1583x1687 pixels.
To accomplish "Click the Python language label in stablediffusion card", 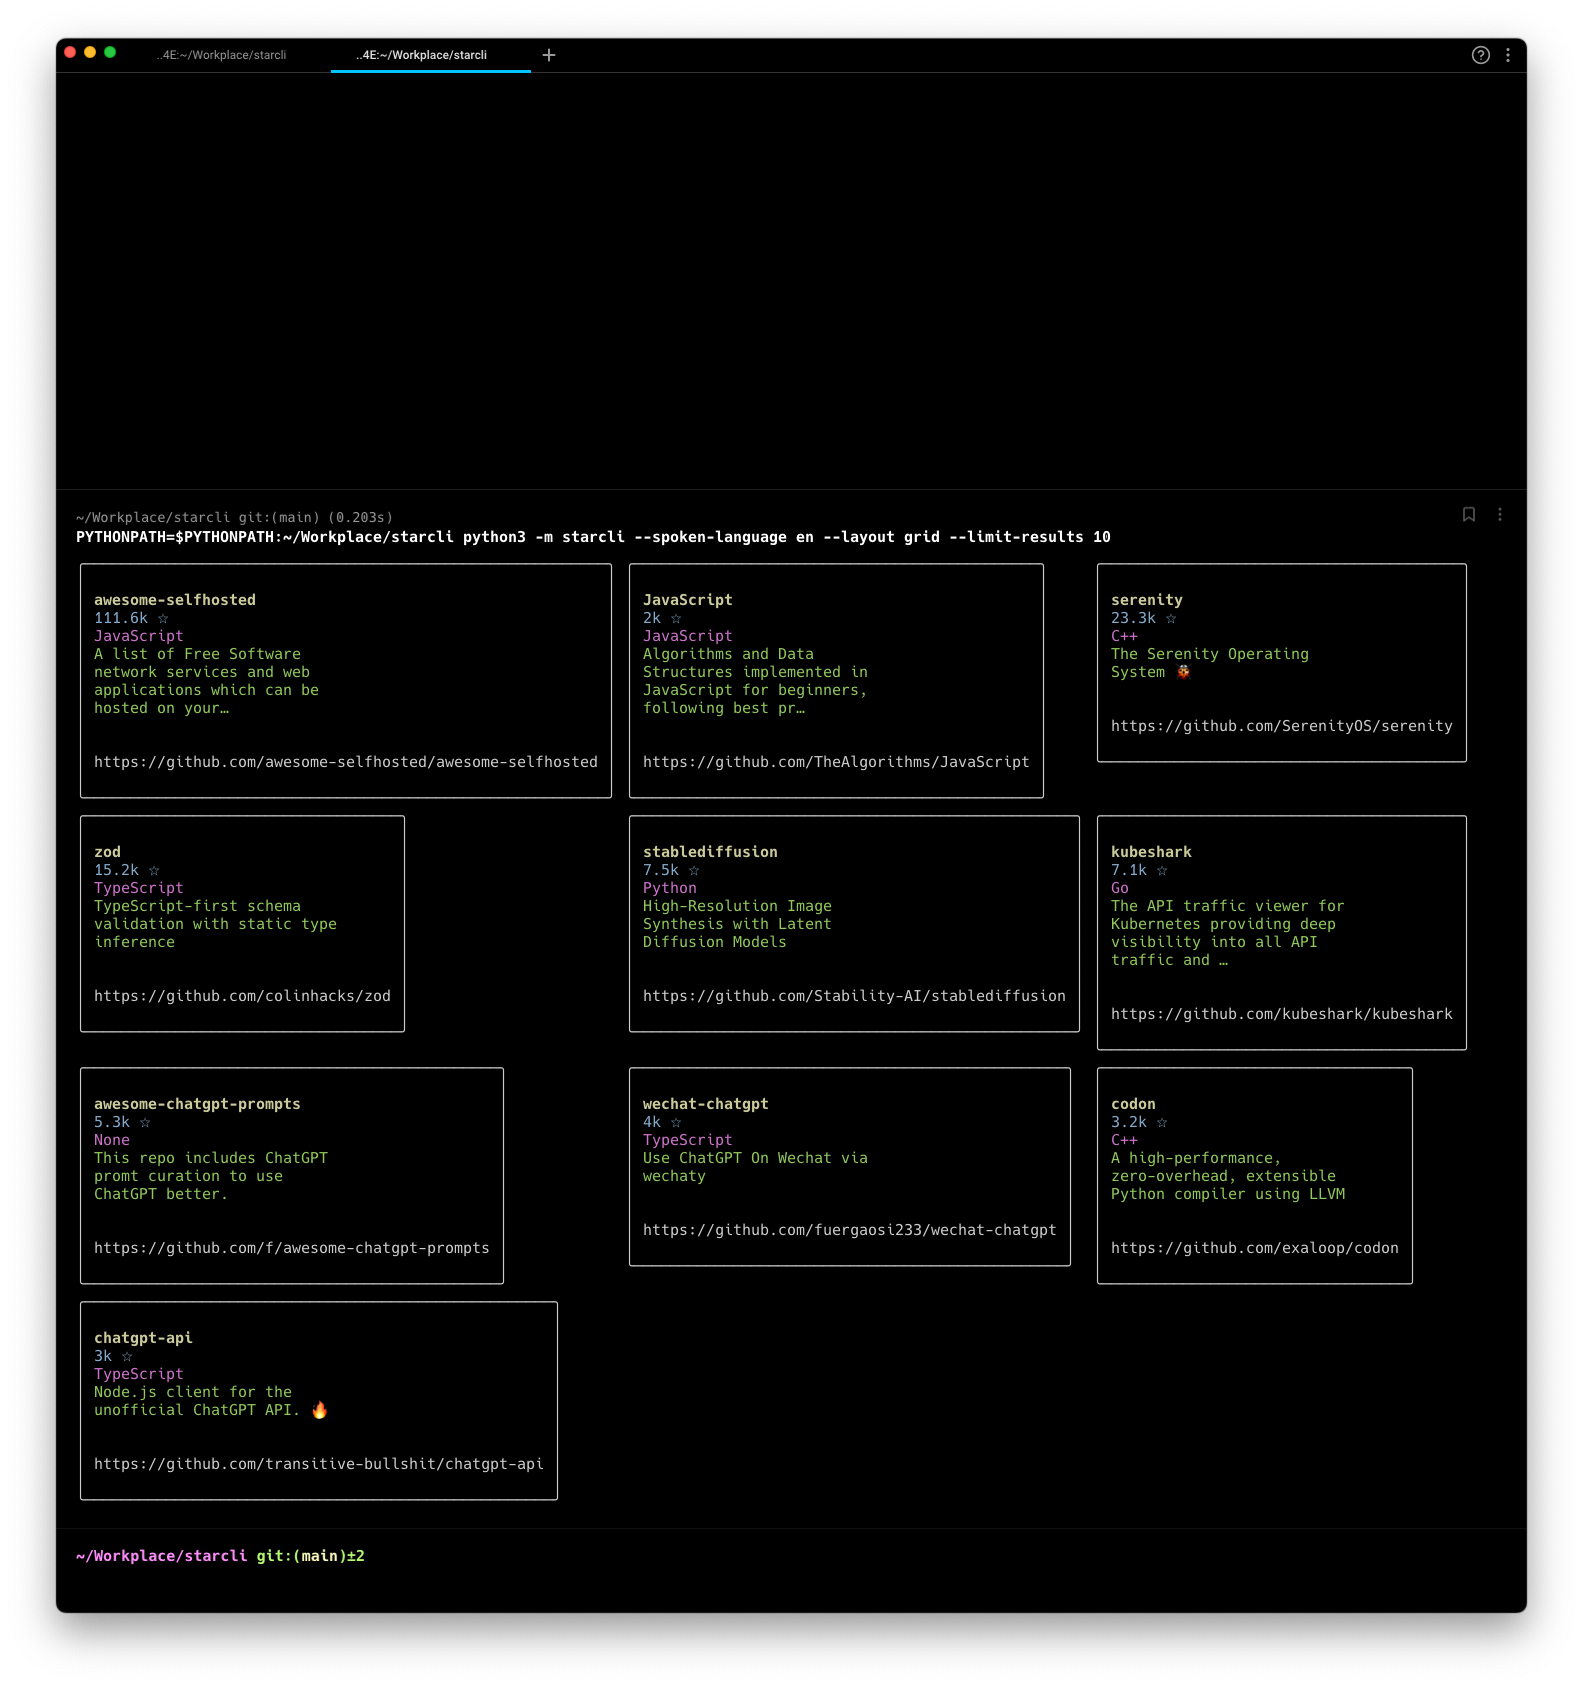I will click(x=670, y=888).
